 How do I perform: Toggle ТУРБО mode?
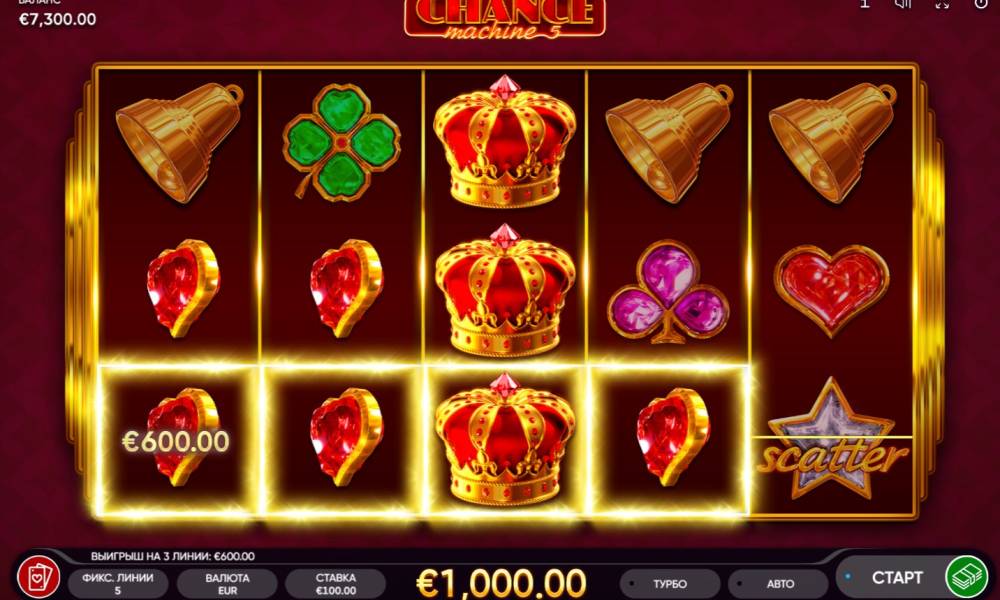click(x=670, y=583)
